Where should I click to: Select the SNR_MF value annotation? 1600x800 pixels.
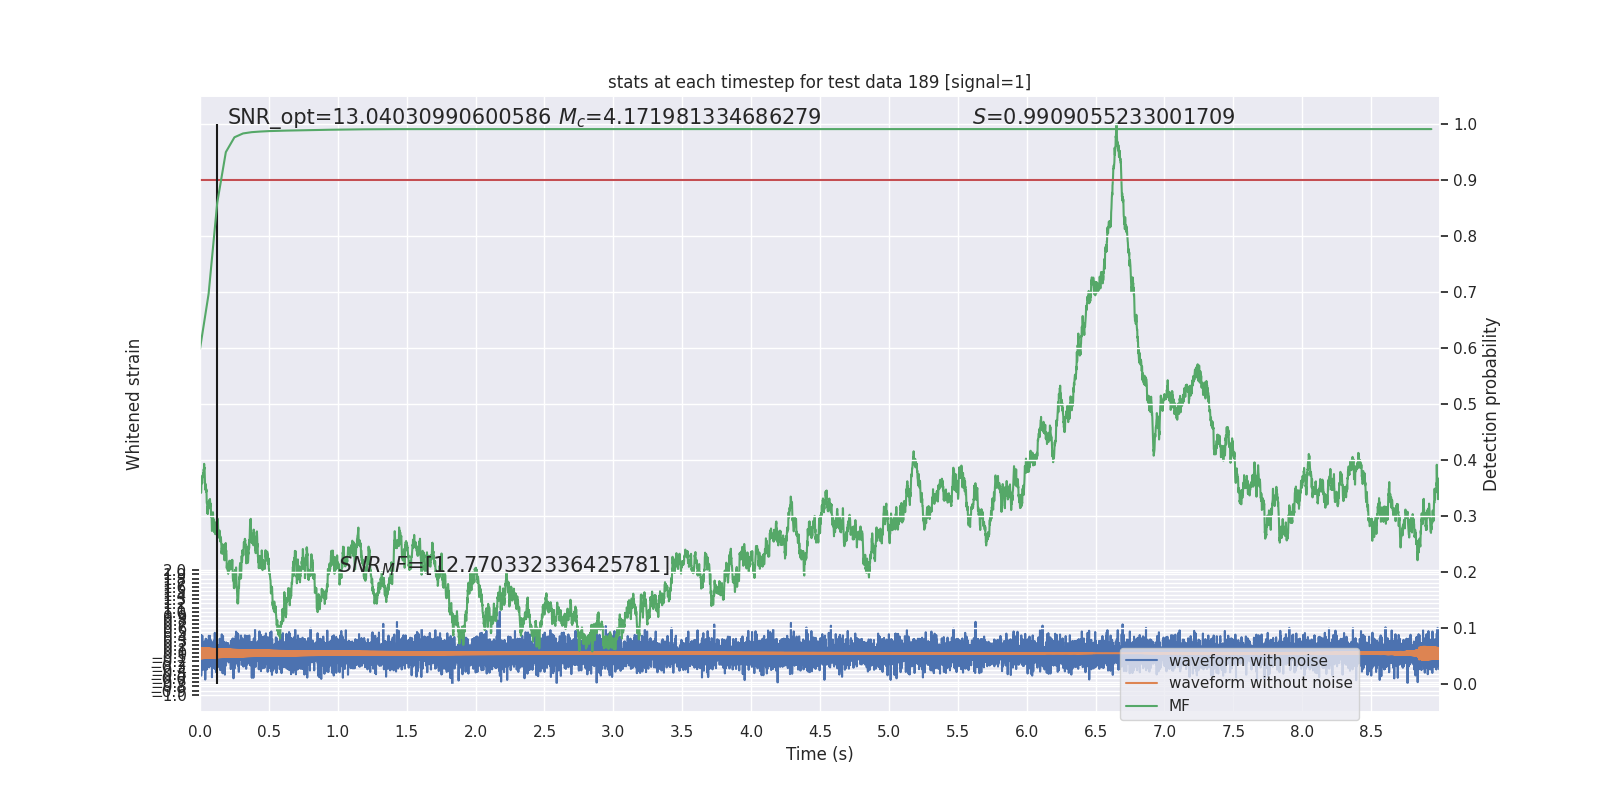pyautogui.click(x=505, y=565)
